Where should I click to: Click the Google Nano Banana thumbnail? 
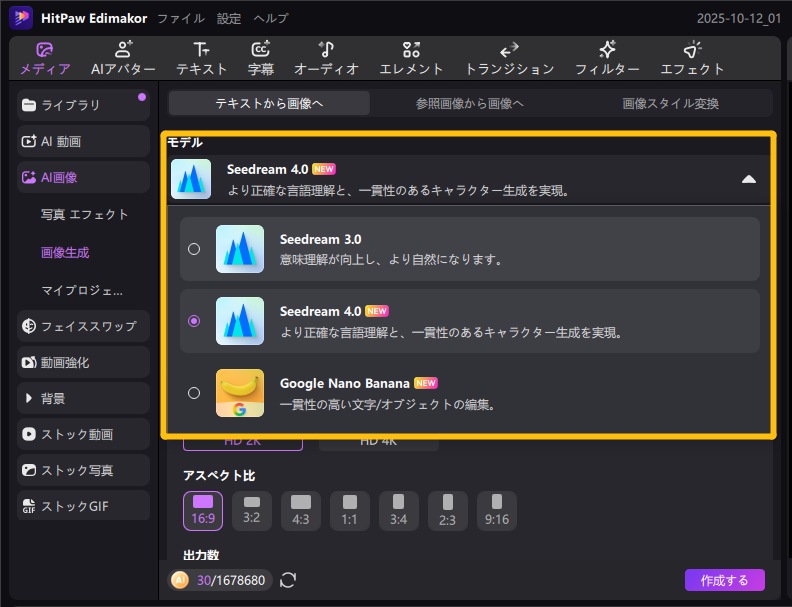point(240,393)
